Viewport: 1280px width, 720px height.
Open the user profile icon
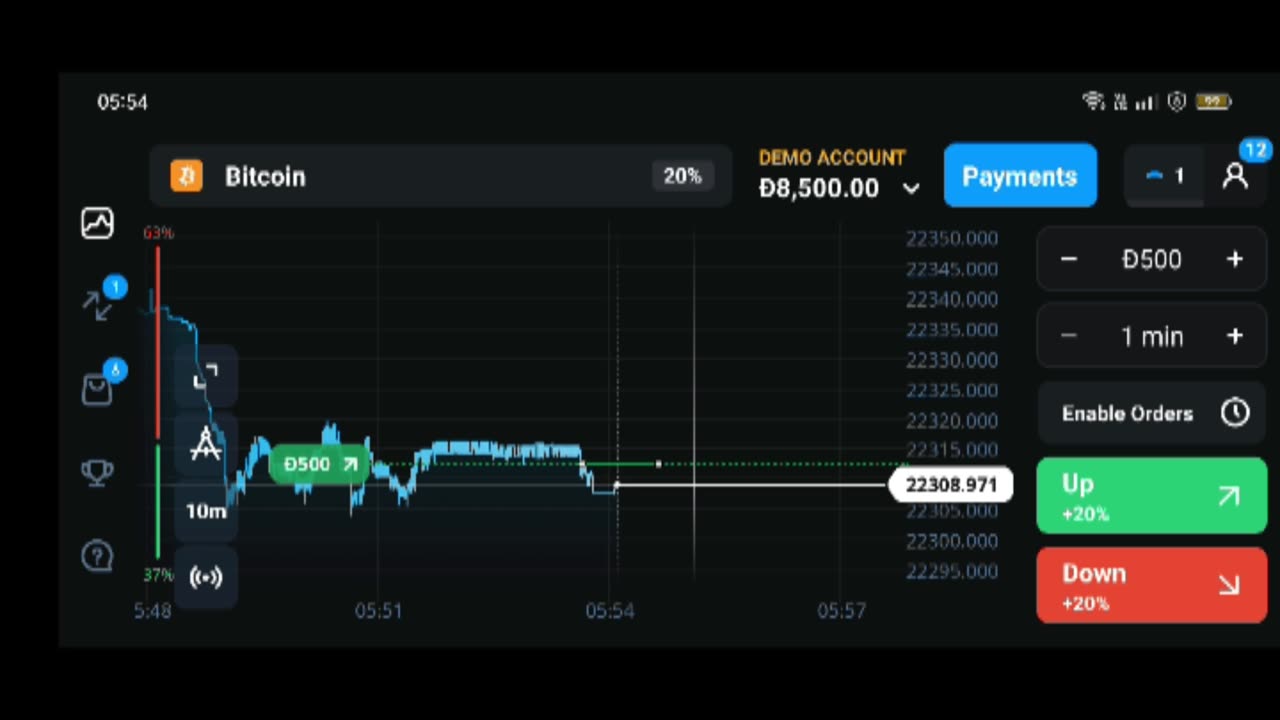pyautogui.click(x=1235, y=177)
